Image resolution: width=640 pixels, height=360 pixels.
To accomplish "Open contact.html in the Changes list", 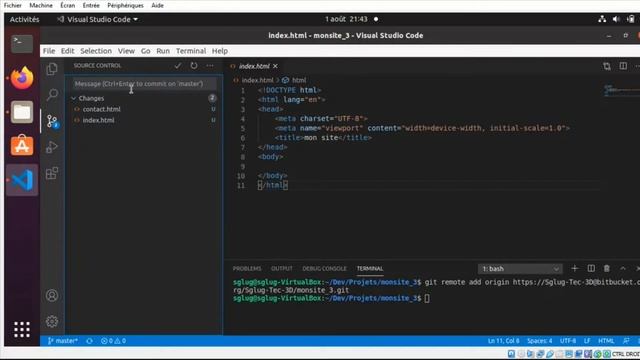I will (x=102, y=109).
